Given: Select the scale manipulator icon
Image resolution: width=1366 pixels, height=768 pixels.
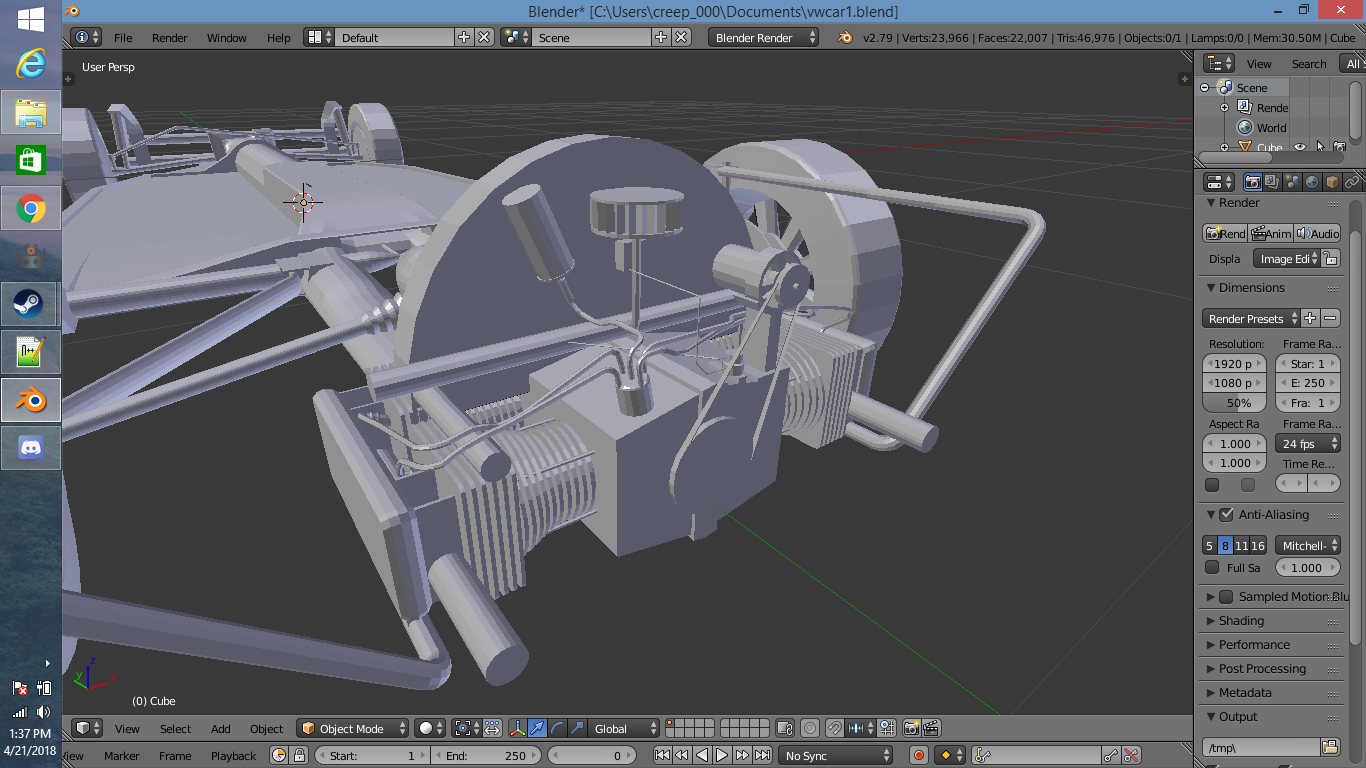Looking at the screenshot, I should 576,728.
